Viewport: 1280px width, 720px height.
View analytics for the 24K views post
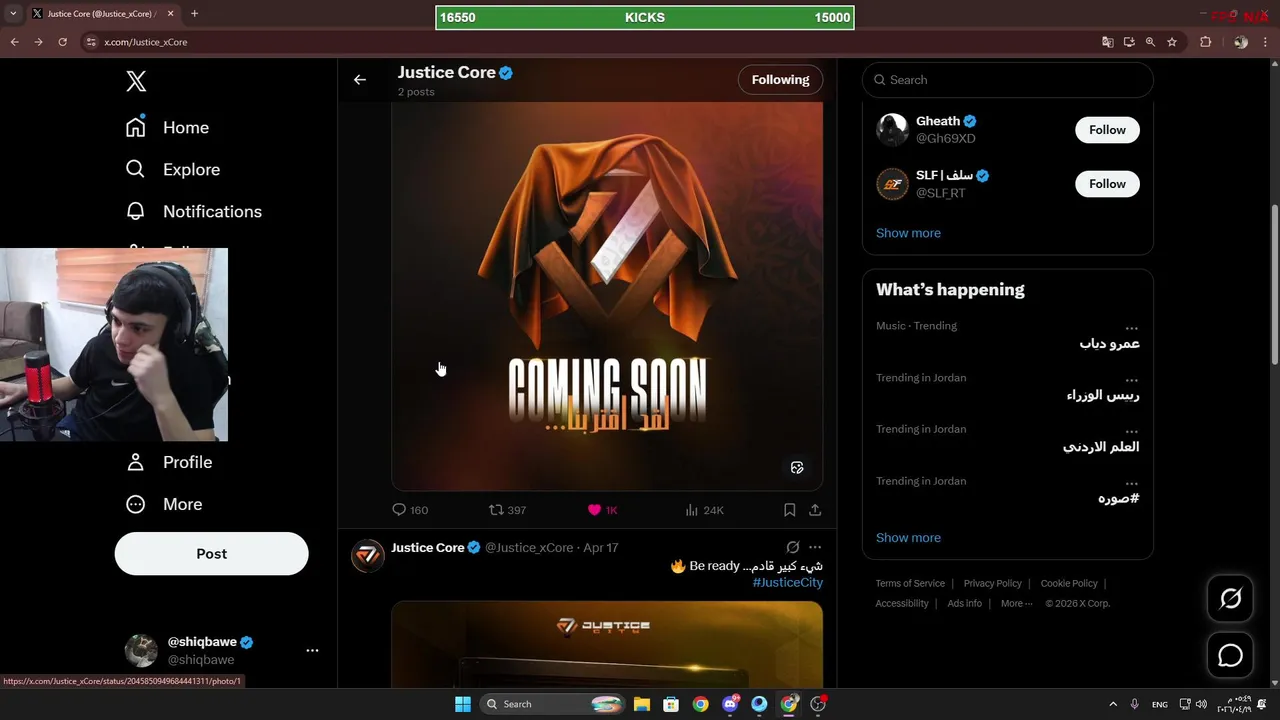tap(704, 510)
